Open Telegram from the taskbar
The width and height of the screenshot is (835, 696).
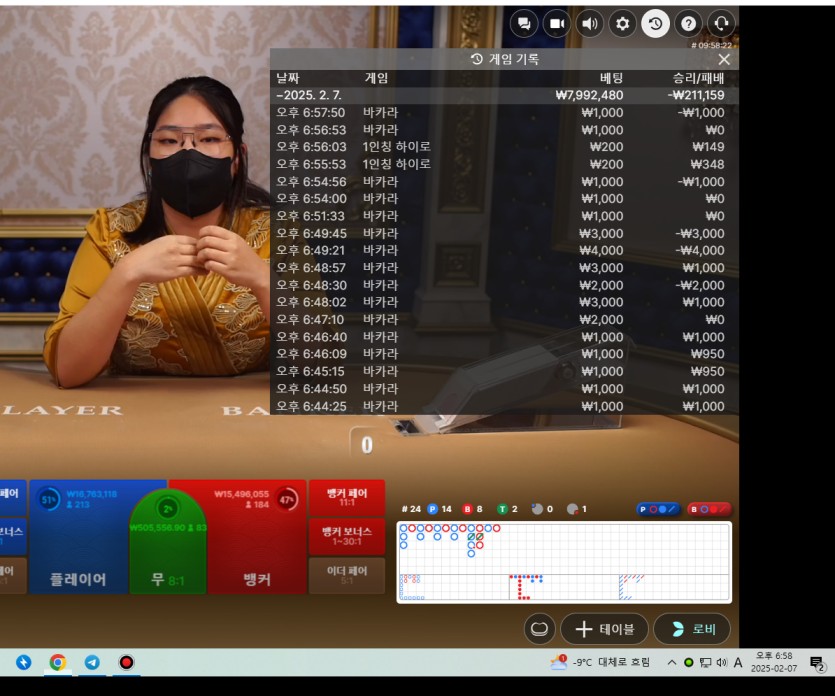pos(92,662)
